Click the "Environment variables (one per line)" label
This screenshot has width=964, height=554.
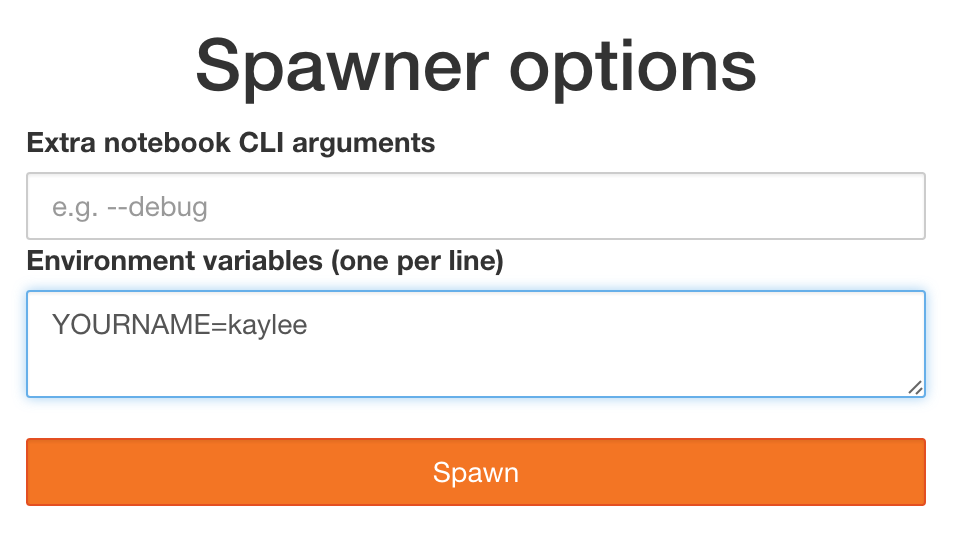point(265,261)
